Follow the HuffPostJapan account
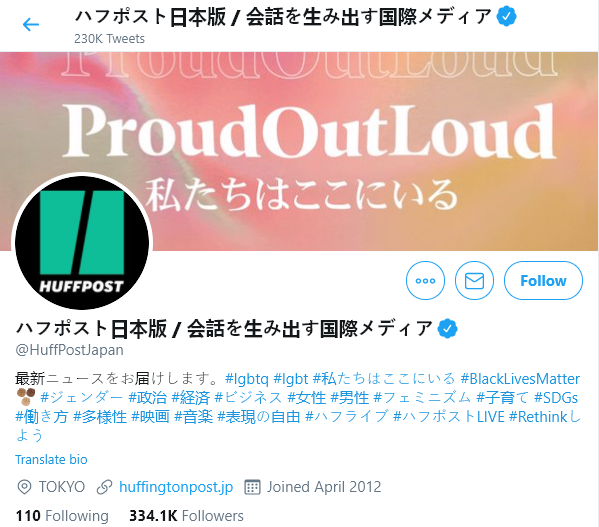 click(543, 281)
